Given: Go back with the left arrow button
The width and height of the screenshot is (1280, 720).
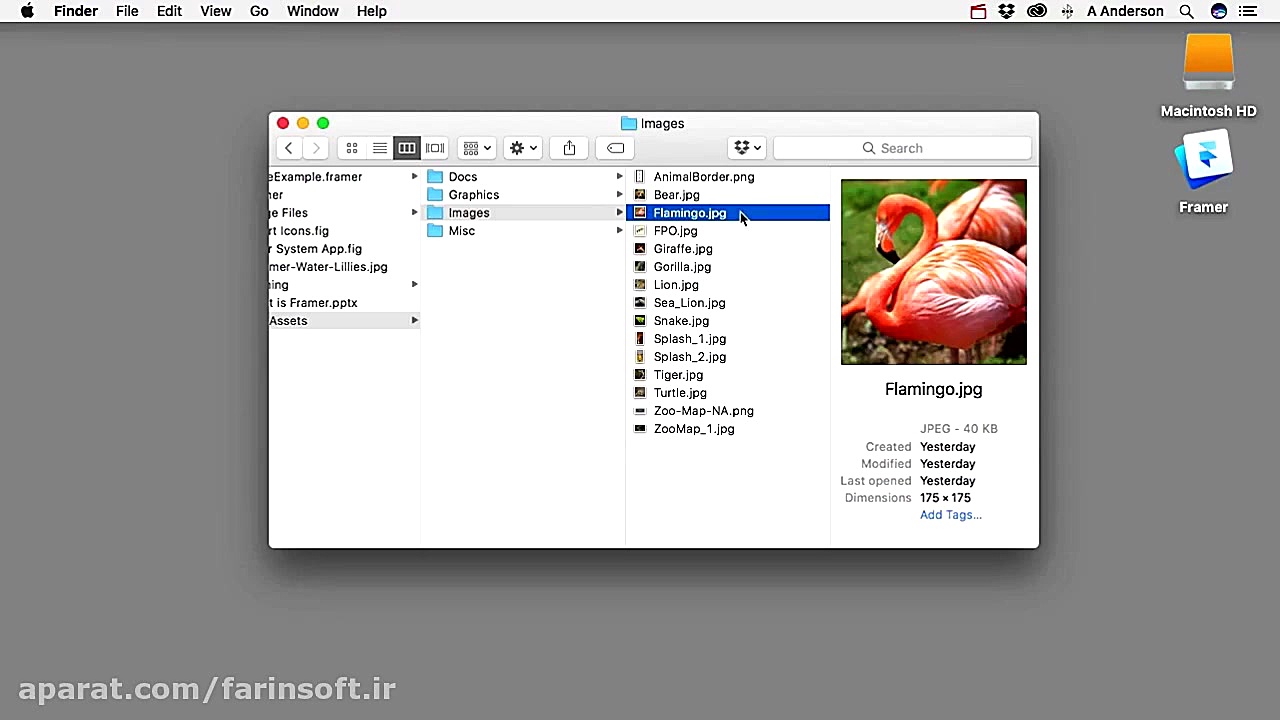Looking at the screenshot, I should 289,148.
